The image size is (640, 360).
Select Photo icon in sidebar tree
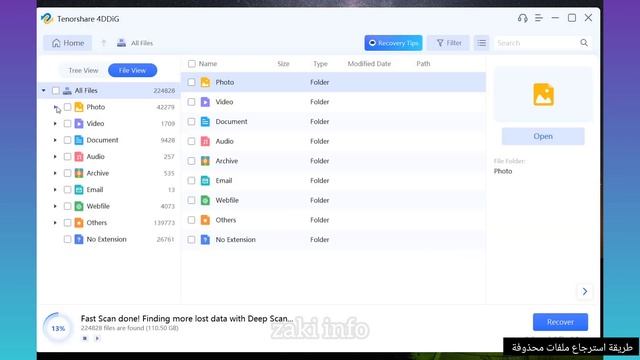(79, 107)
